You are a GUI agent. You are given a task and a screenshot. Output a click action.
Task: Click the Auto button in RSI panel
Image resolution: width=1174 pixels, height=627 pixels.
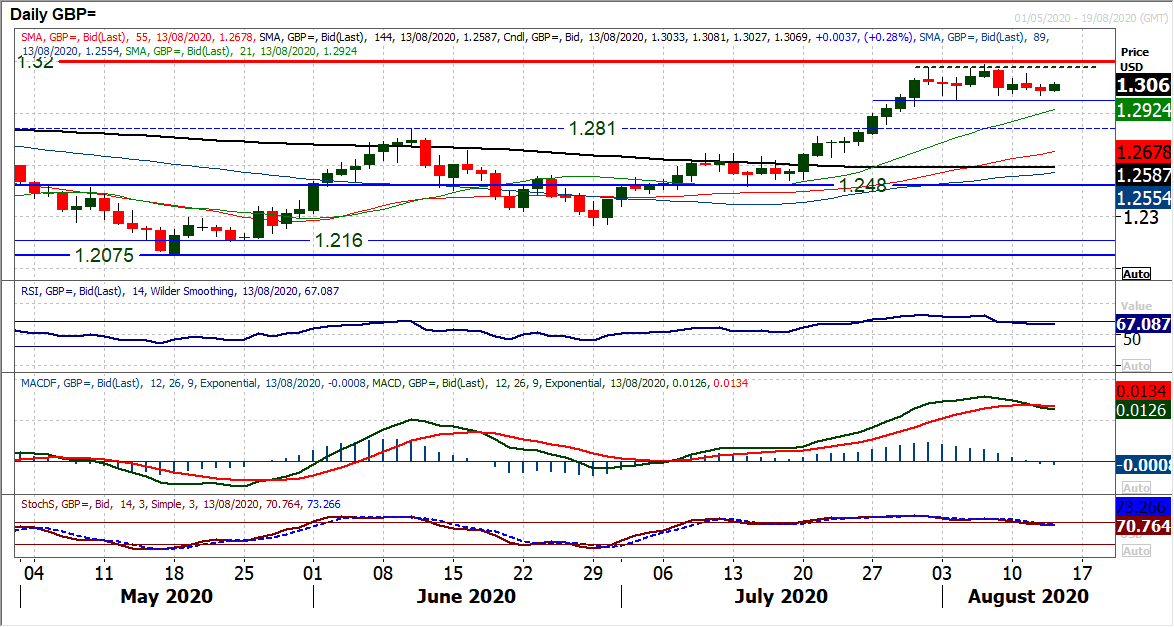tap(1136, 366)
